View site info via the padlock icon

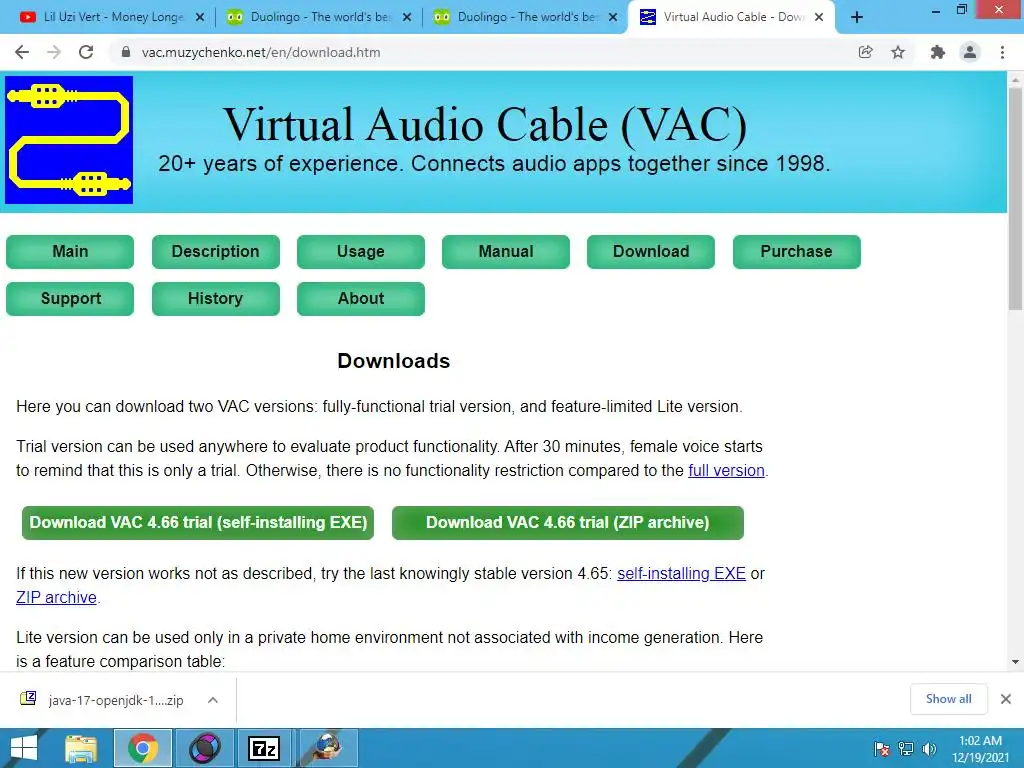pyautogui.click(x=125, y=52)
